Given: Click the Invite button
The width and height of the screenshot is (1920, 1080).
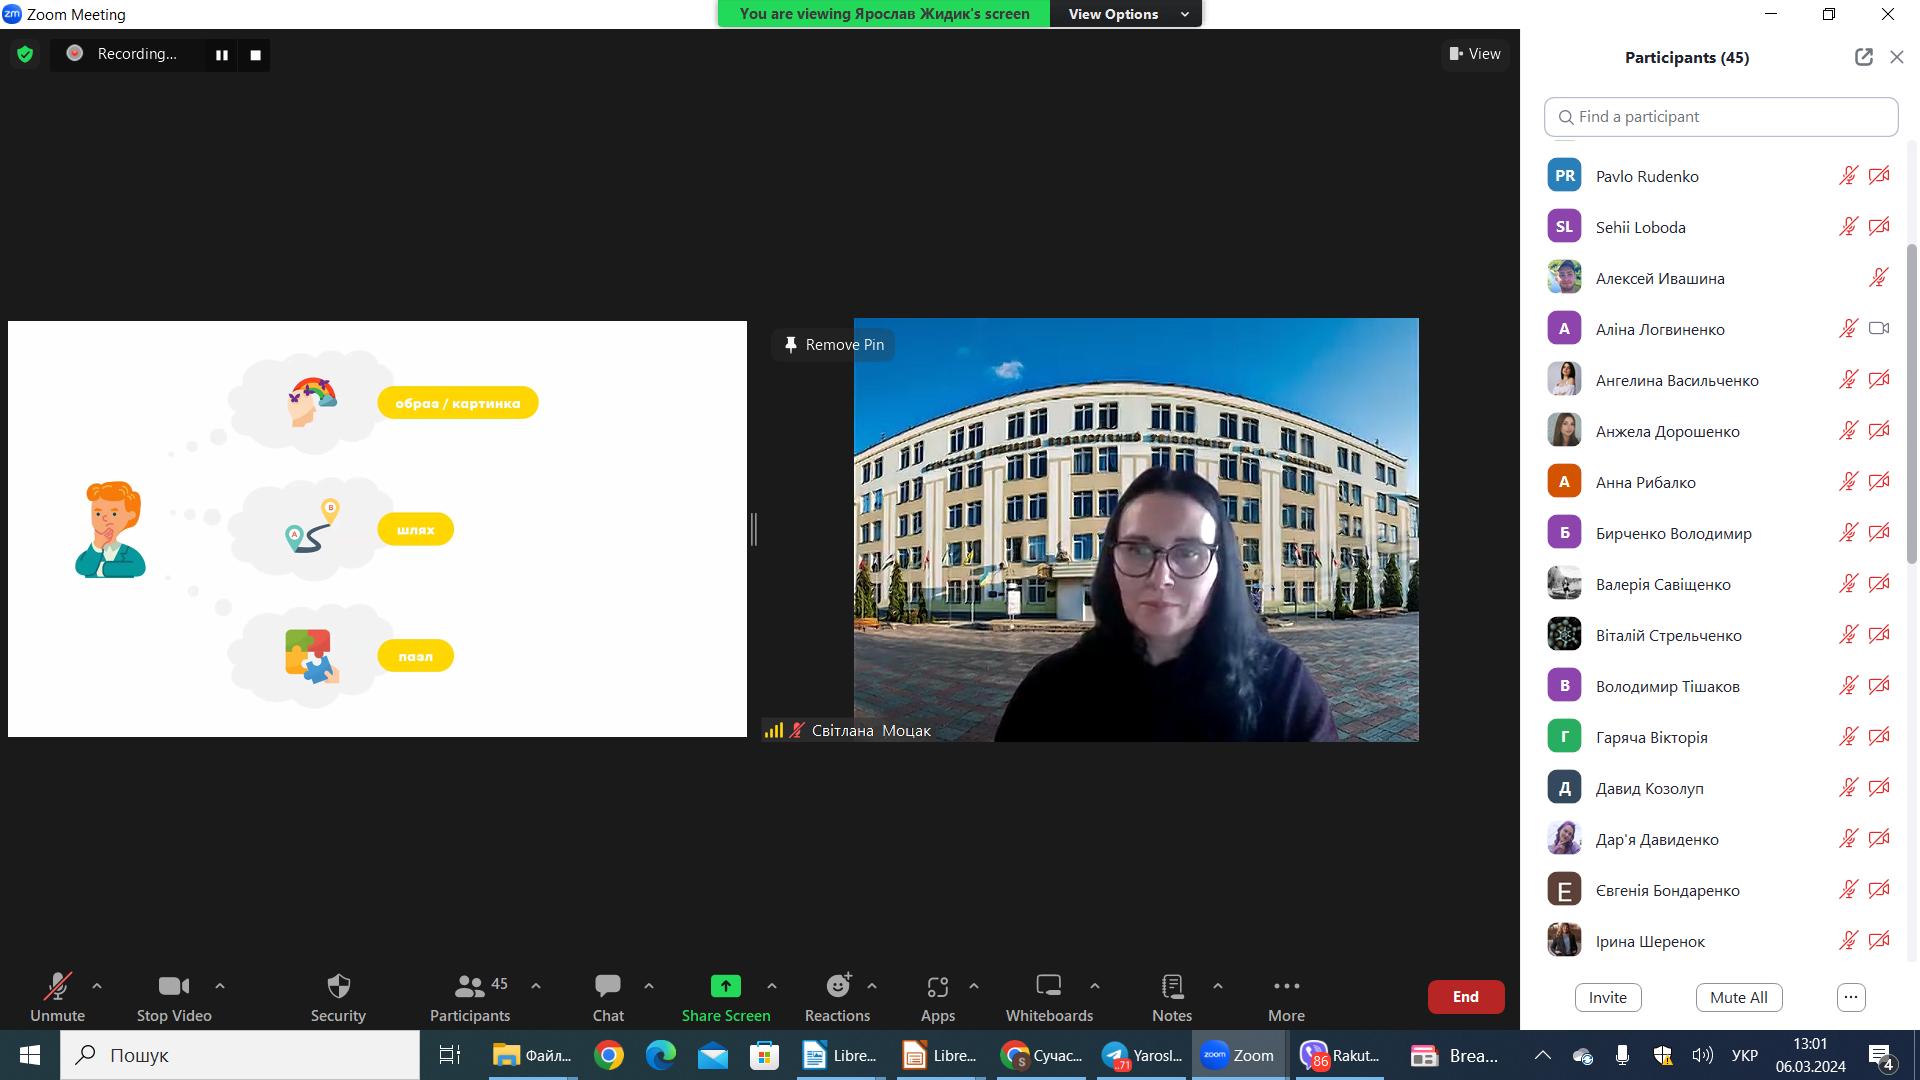Looking at the screenshot, I should coord(1607,997).
